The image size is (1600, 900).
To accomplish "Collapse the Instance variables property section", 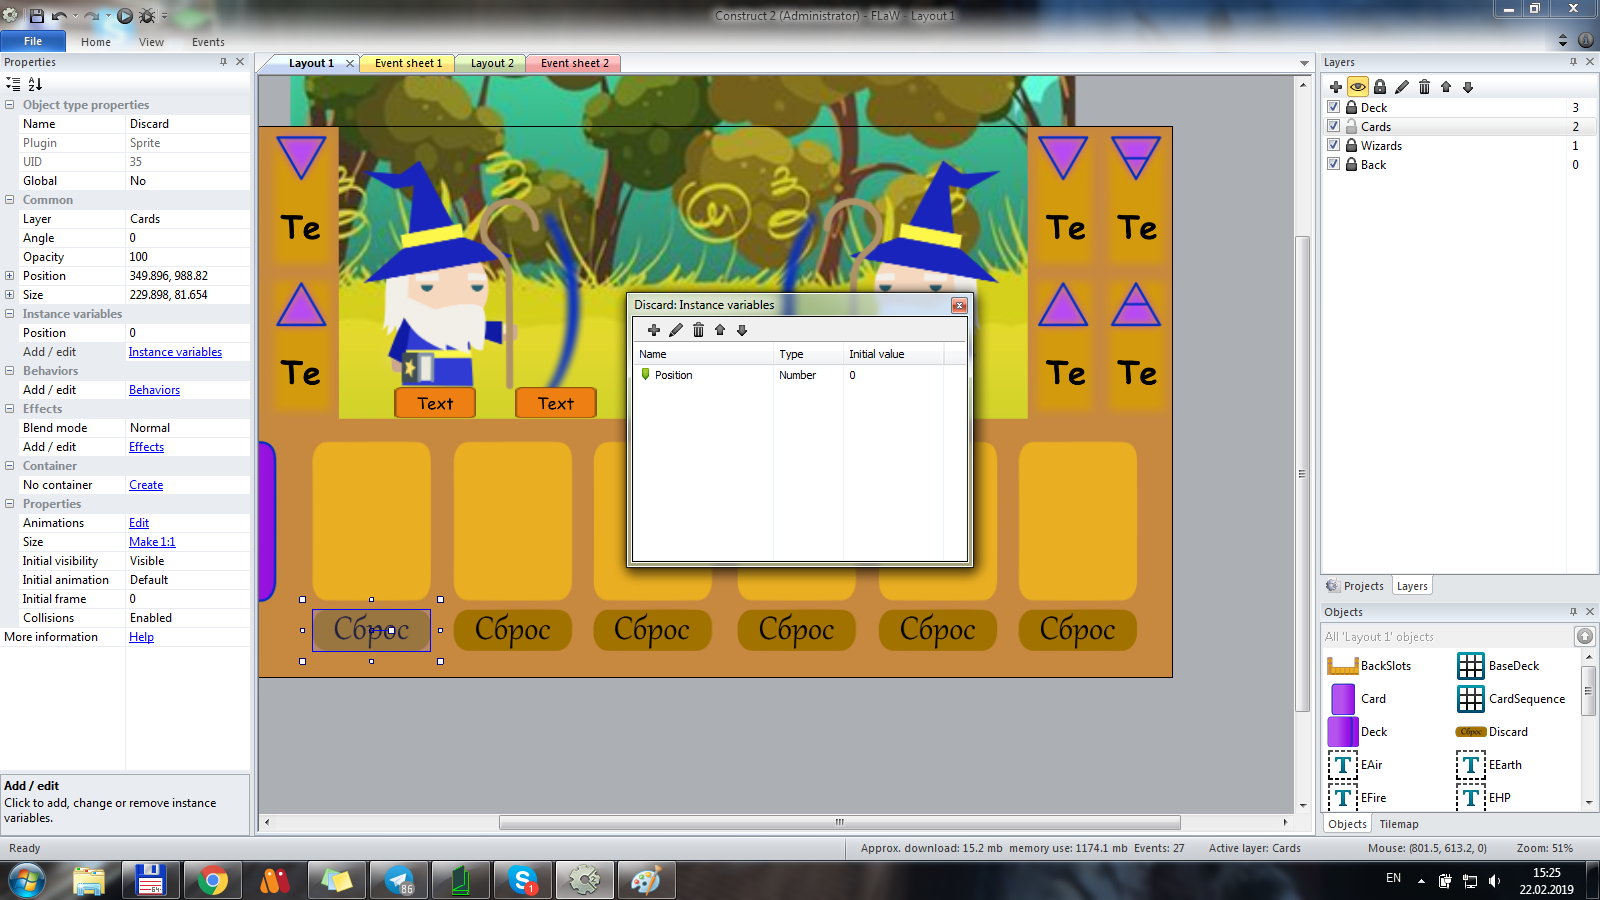I will 10,314.
